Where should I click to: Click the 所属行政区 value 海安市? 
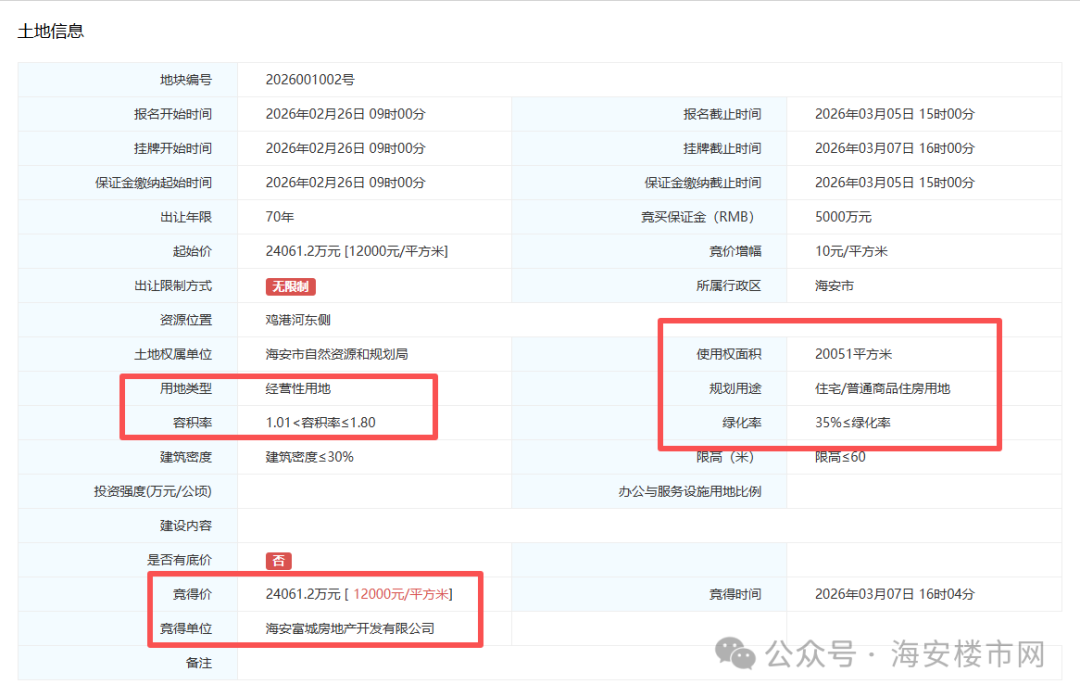pyautogui.click(x=835, y=285)
